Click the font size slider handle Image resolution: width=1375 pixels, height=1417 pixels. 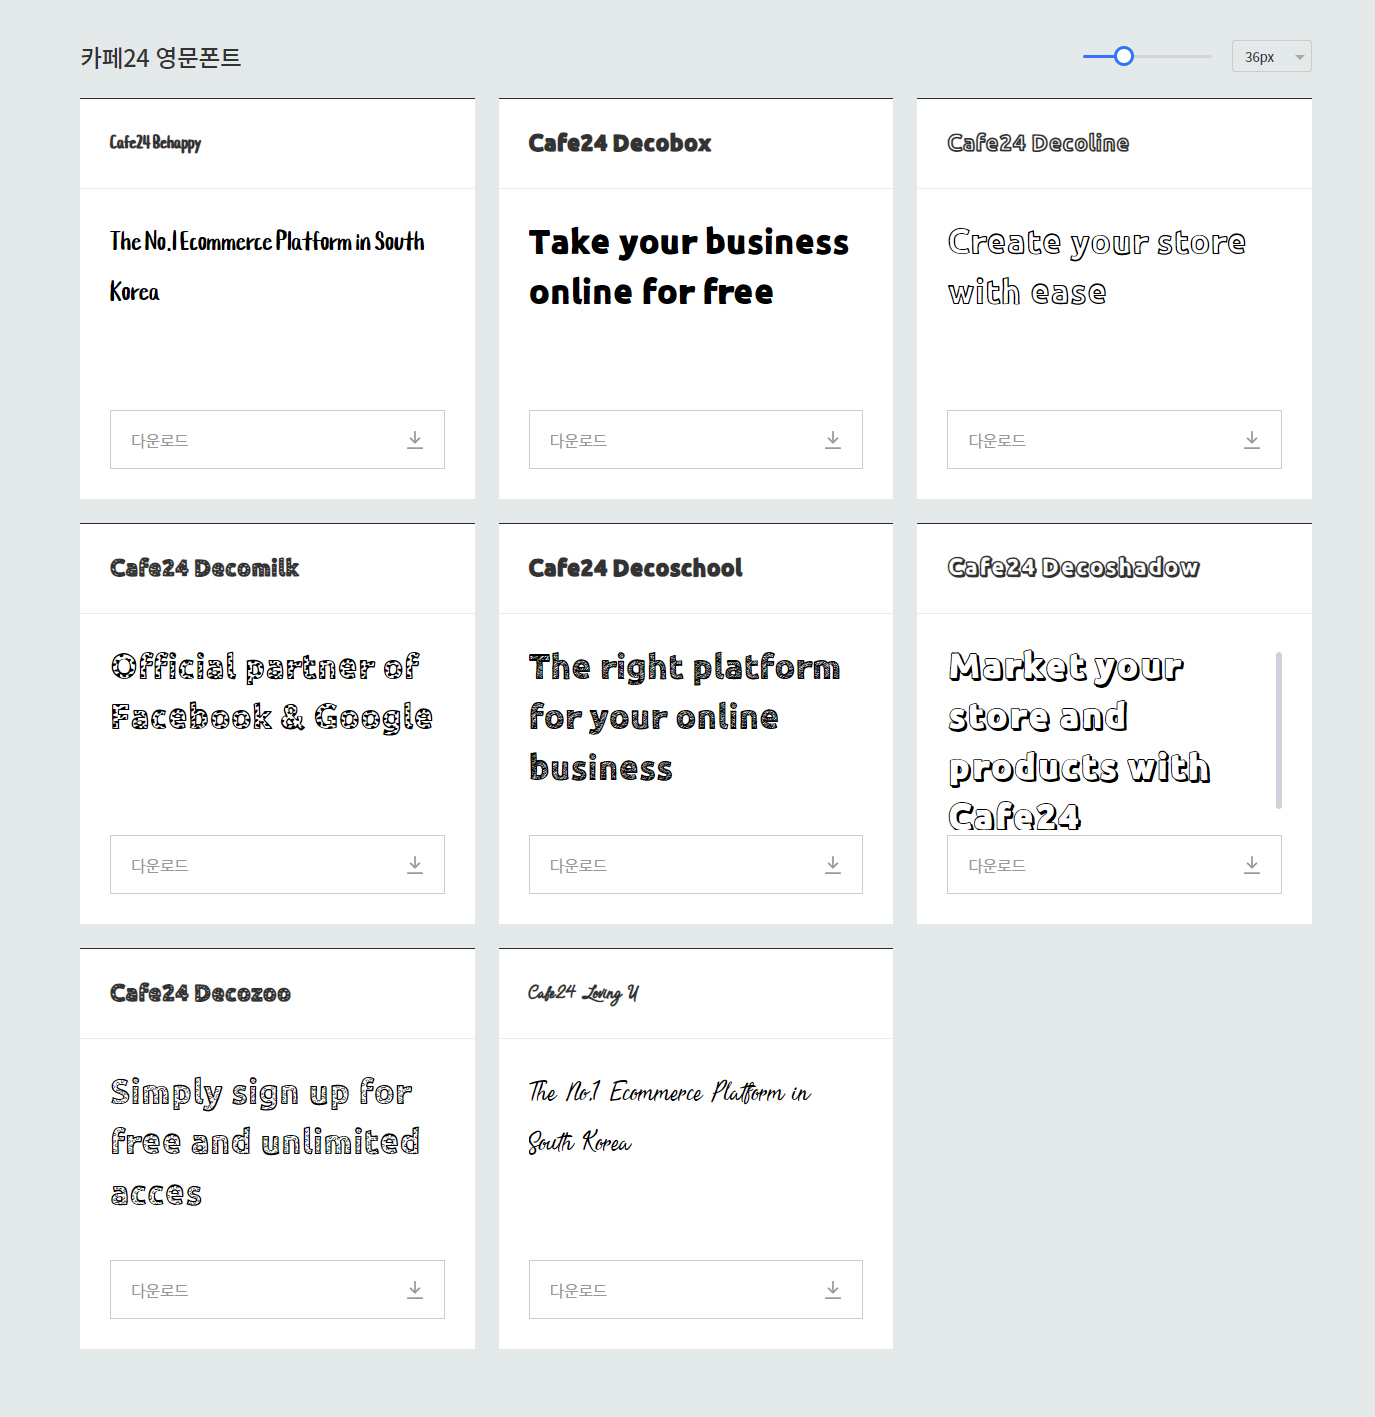click(x=1124, y=56)
